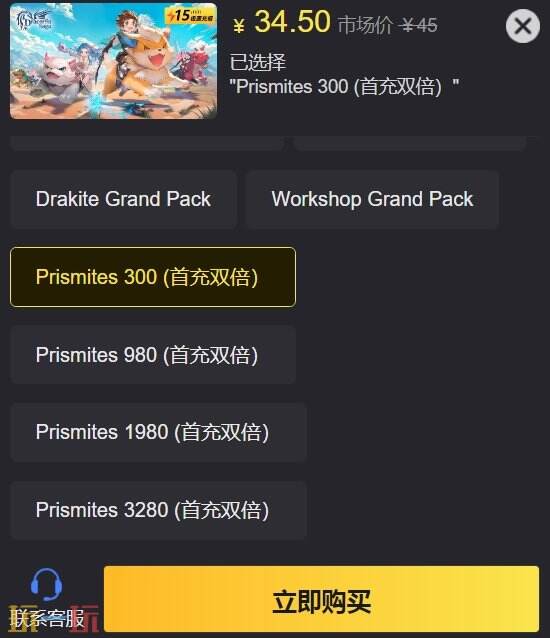
Task: Click the 立即购买 buy now button
Action: pos(321,599)
